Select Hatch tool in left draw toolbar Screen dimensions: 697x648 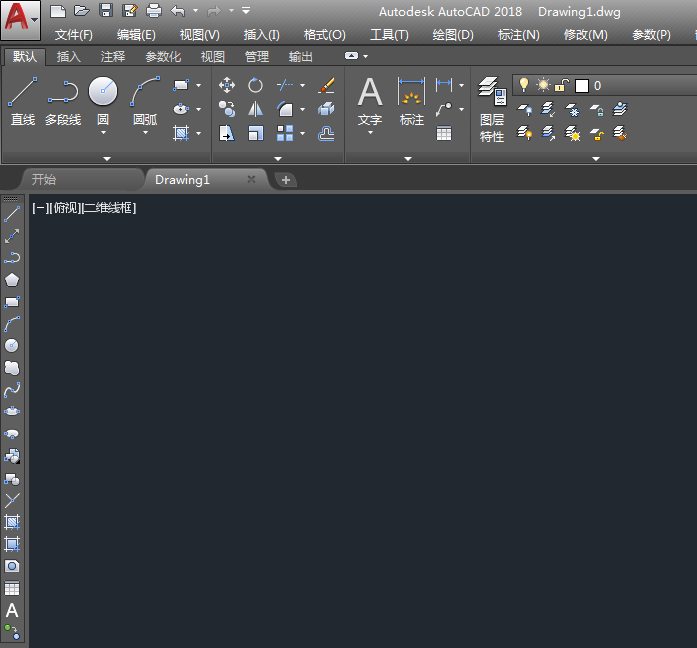click(x=12, y=522)
